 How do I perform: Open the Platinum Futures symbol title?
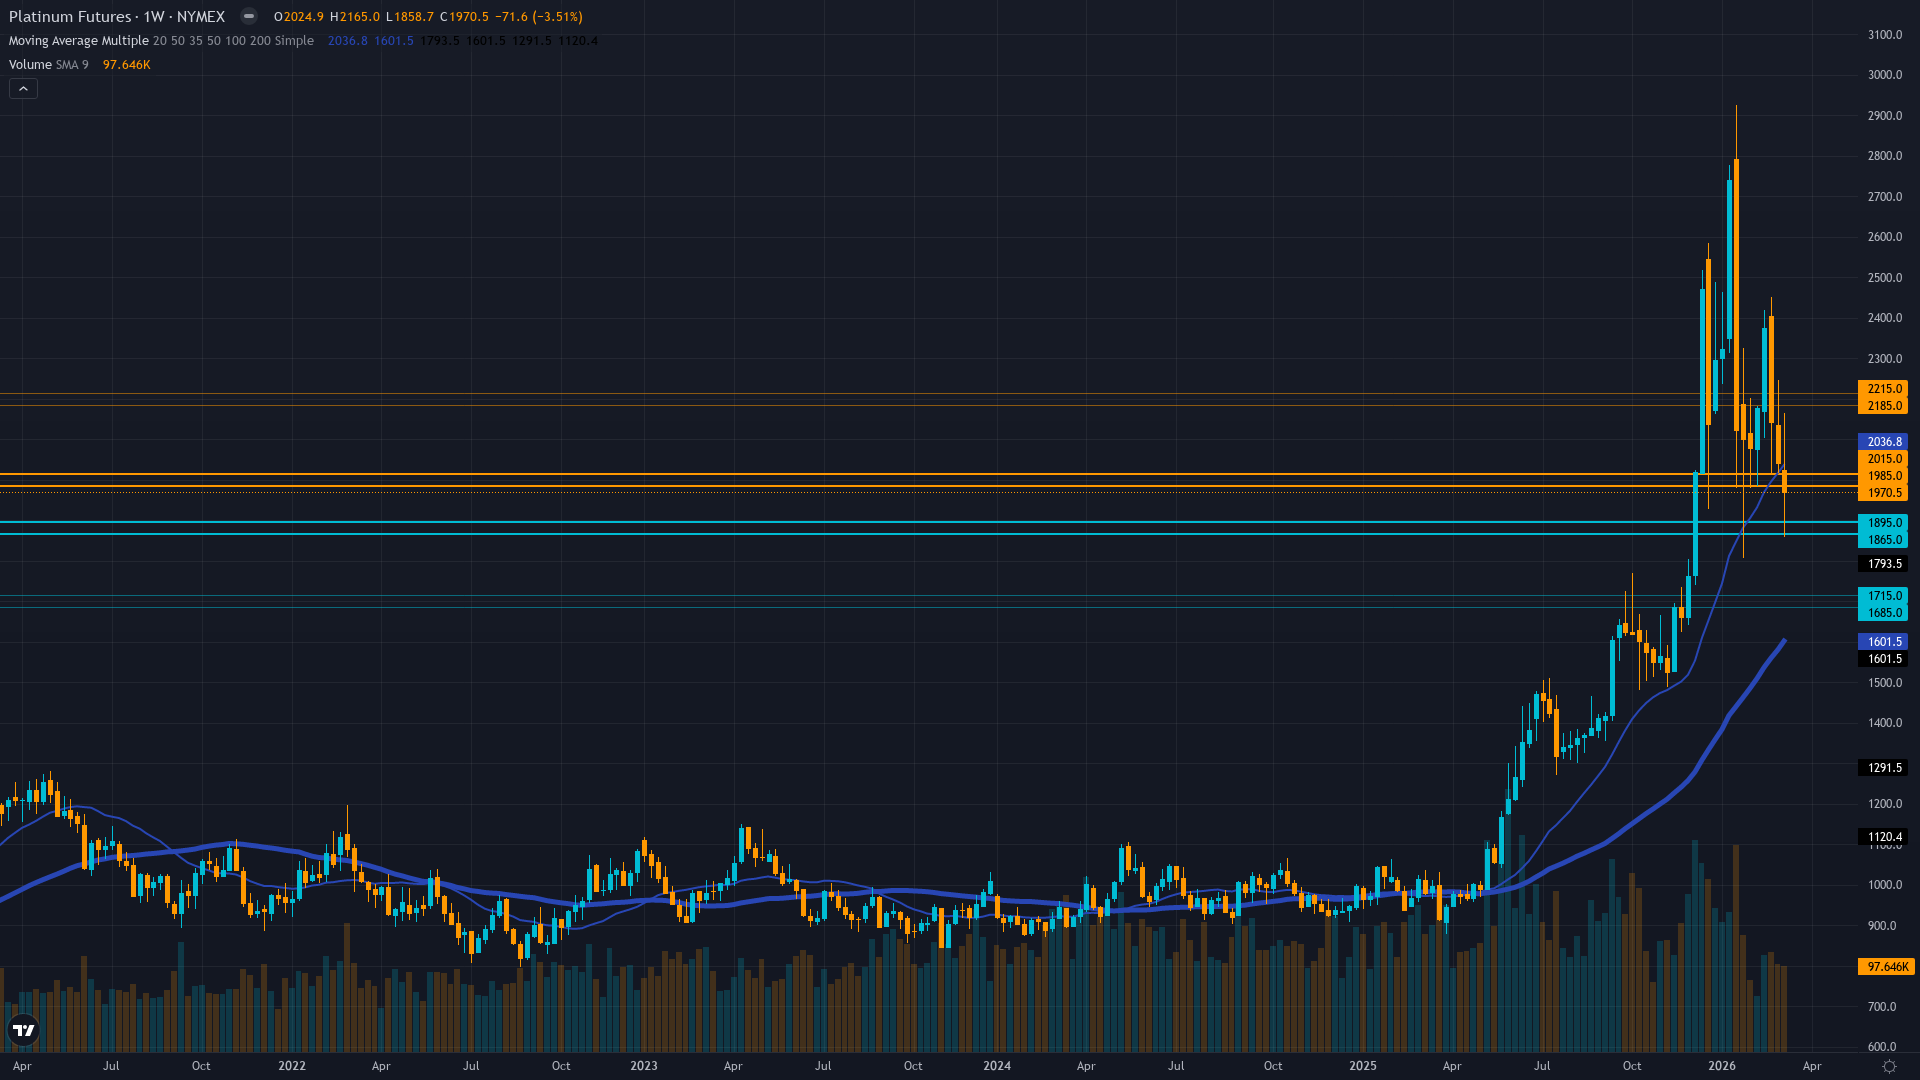coord(117,16)
